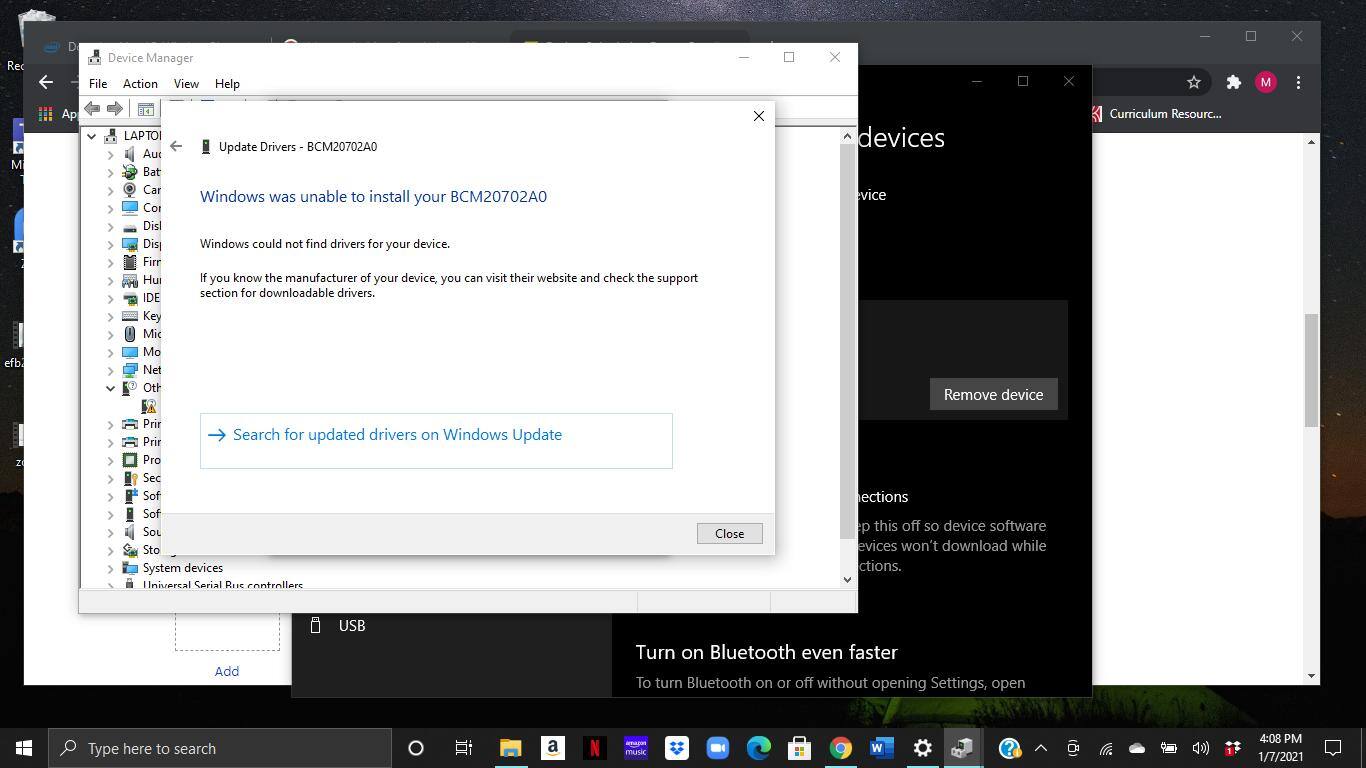
Task: Open the Action menu in Device Manager
Action: [140, 84]
